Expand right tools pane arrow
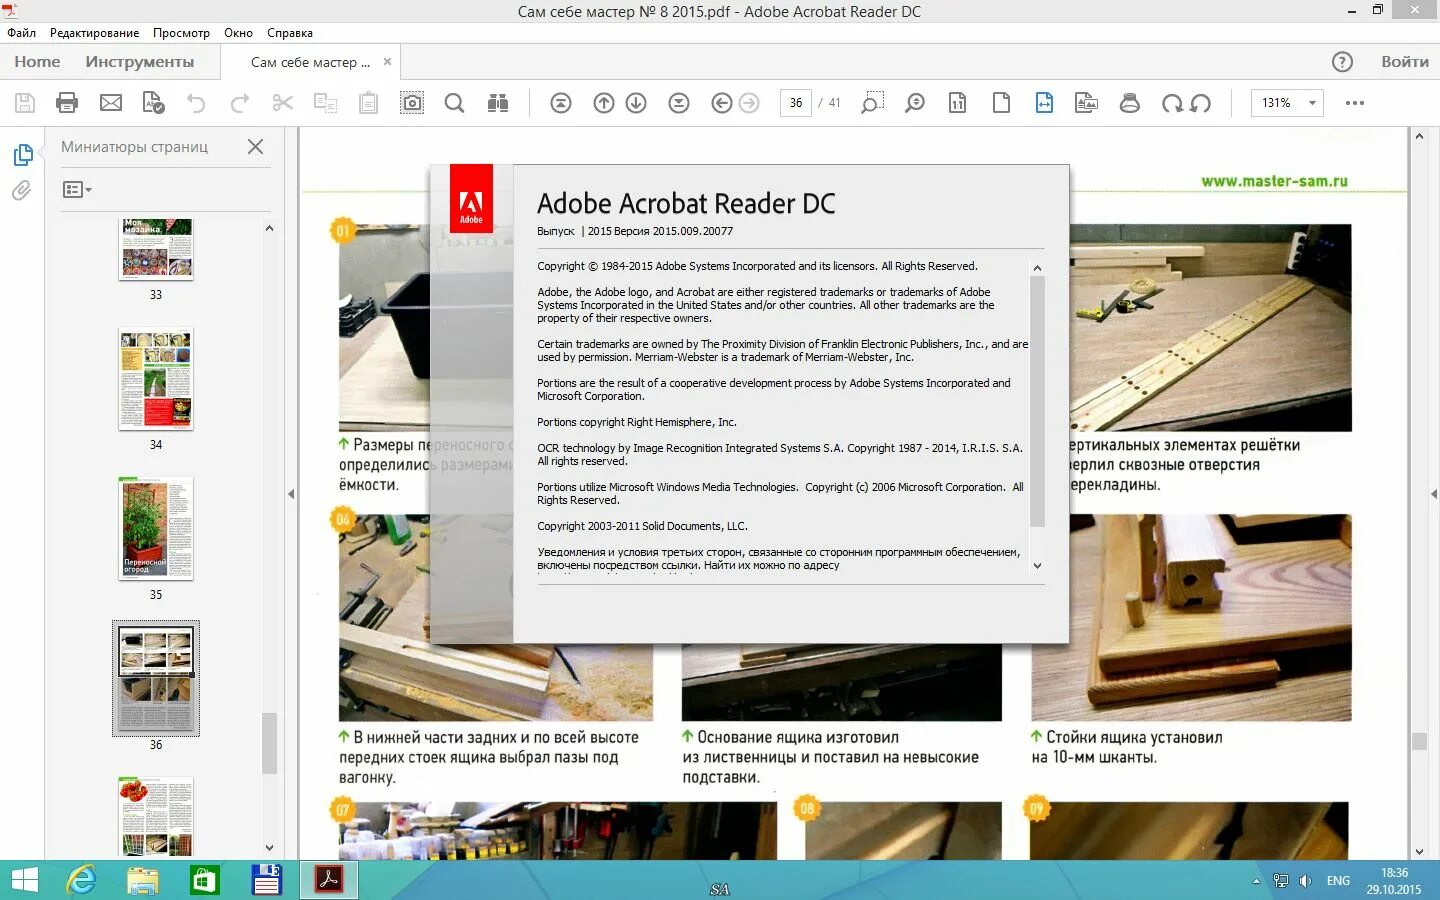This screenshot has width=1440, height=900. click(1434, 494)
